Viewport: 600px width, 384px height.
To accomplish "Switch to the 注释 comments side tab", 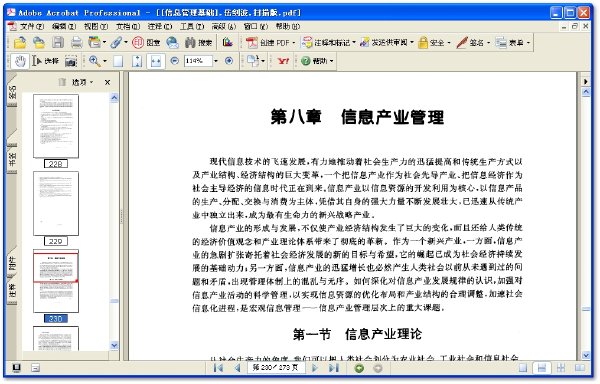I will [x=12, y=292].
